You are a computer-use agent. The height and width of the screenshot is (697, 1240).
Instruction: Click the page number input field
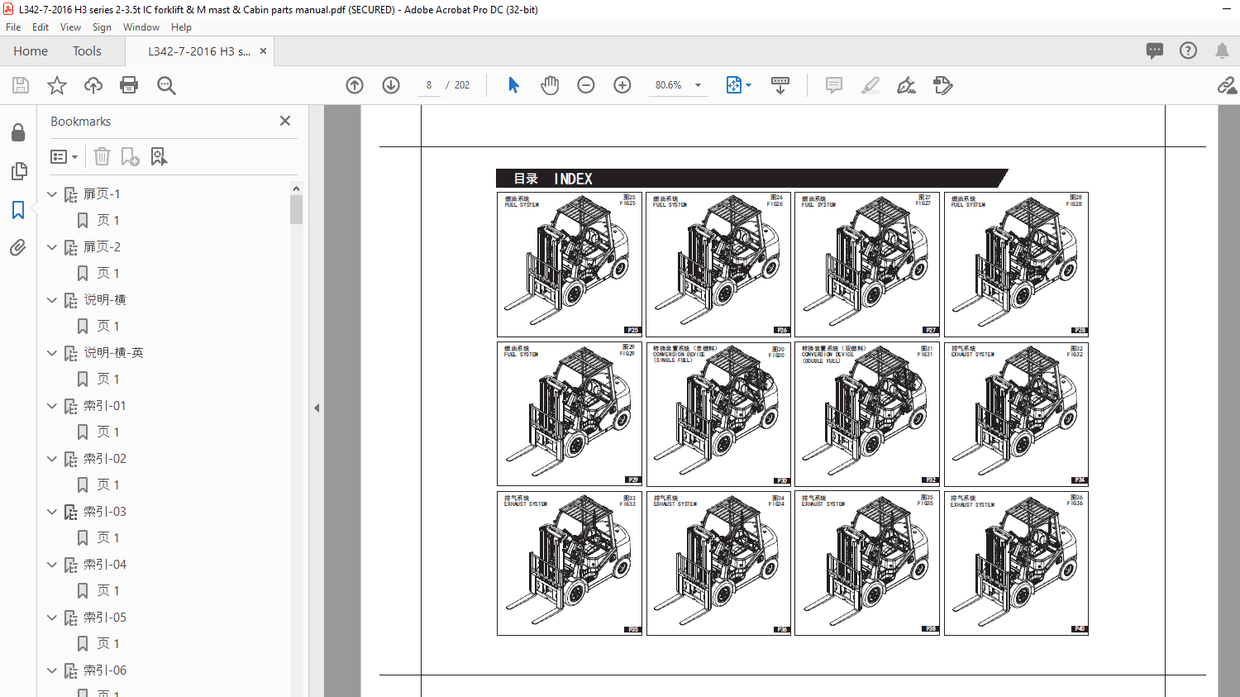point(428,85)
